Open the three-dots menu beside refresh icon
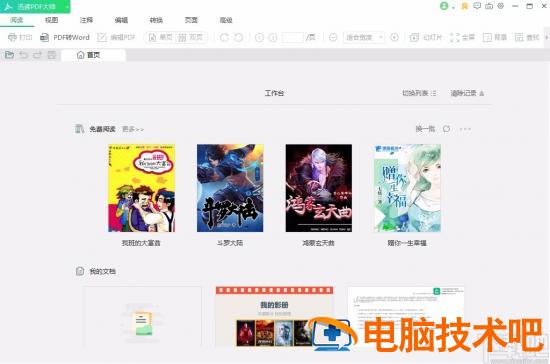 click(465, 129)
